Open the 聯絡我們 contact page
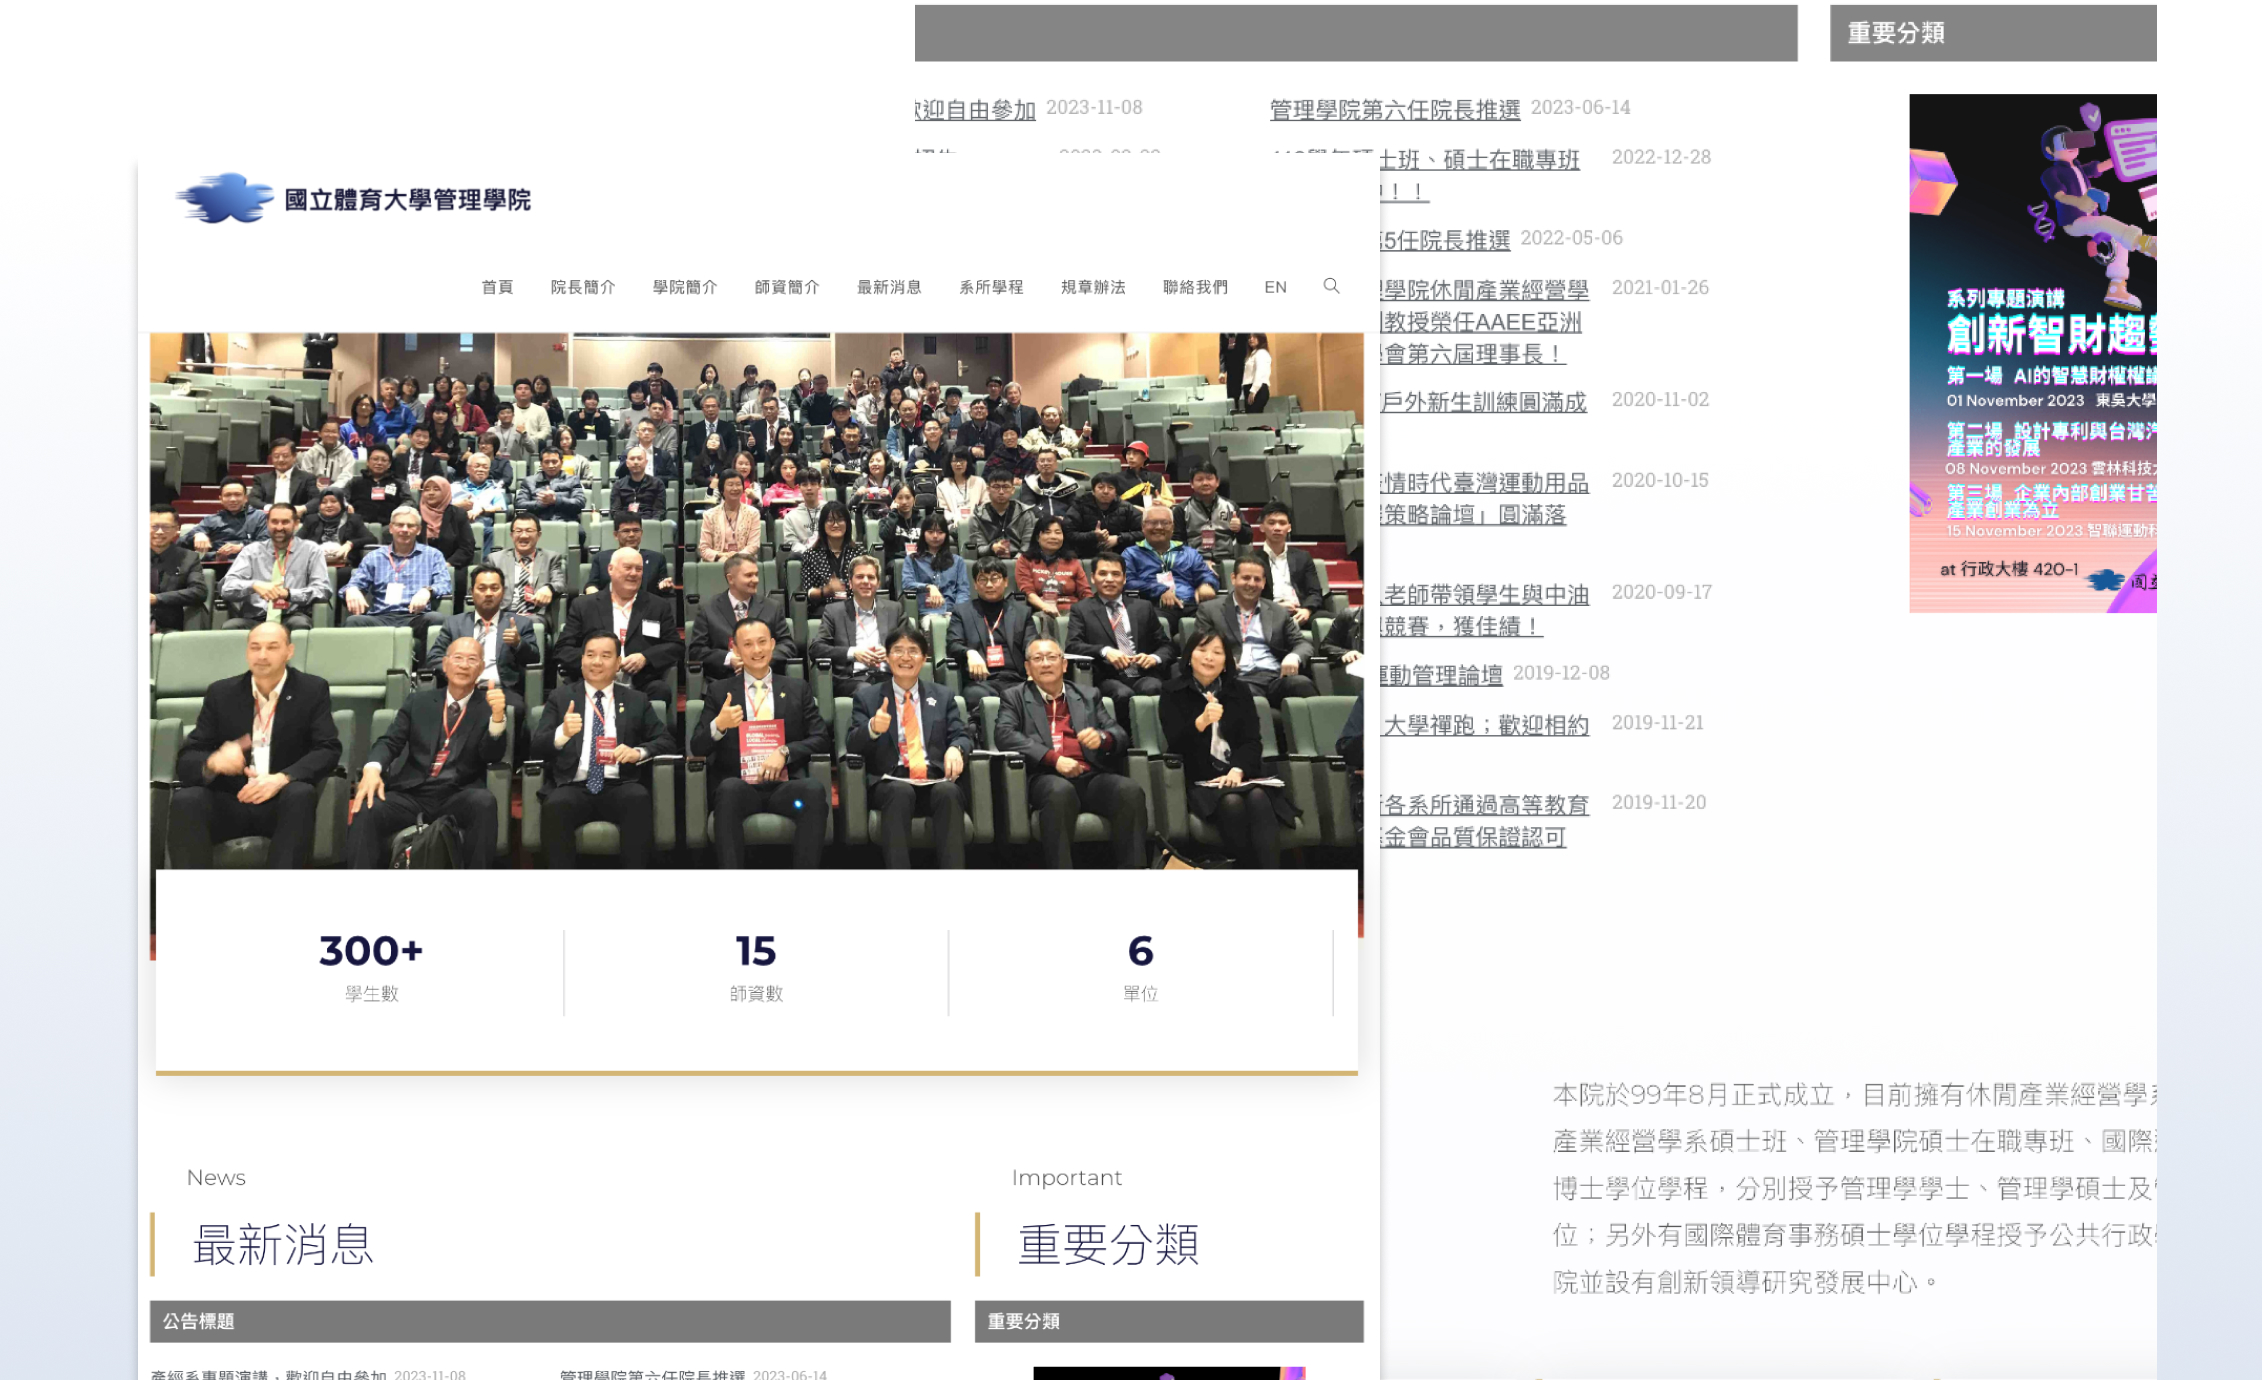The height and width of the screenshot is (1380, 2262). [1196, 287]
